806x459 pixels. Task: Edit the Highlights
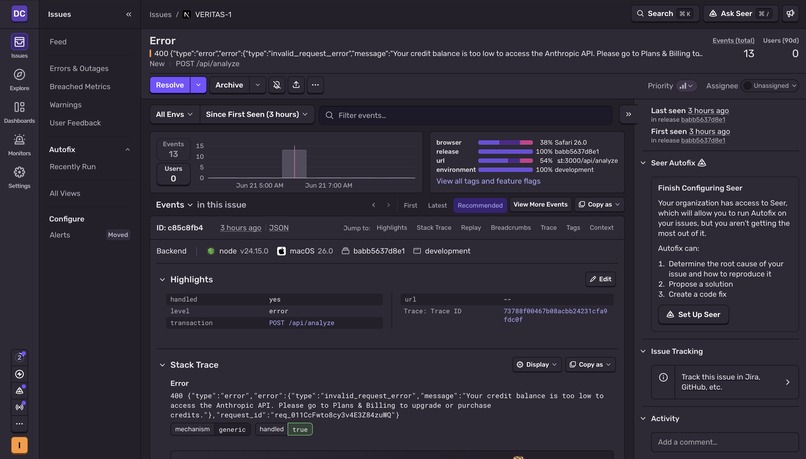[600, 279]
